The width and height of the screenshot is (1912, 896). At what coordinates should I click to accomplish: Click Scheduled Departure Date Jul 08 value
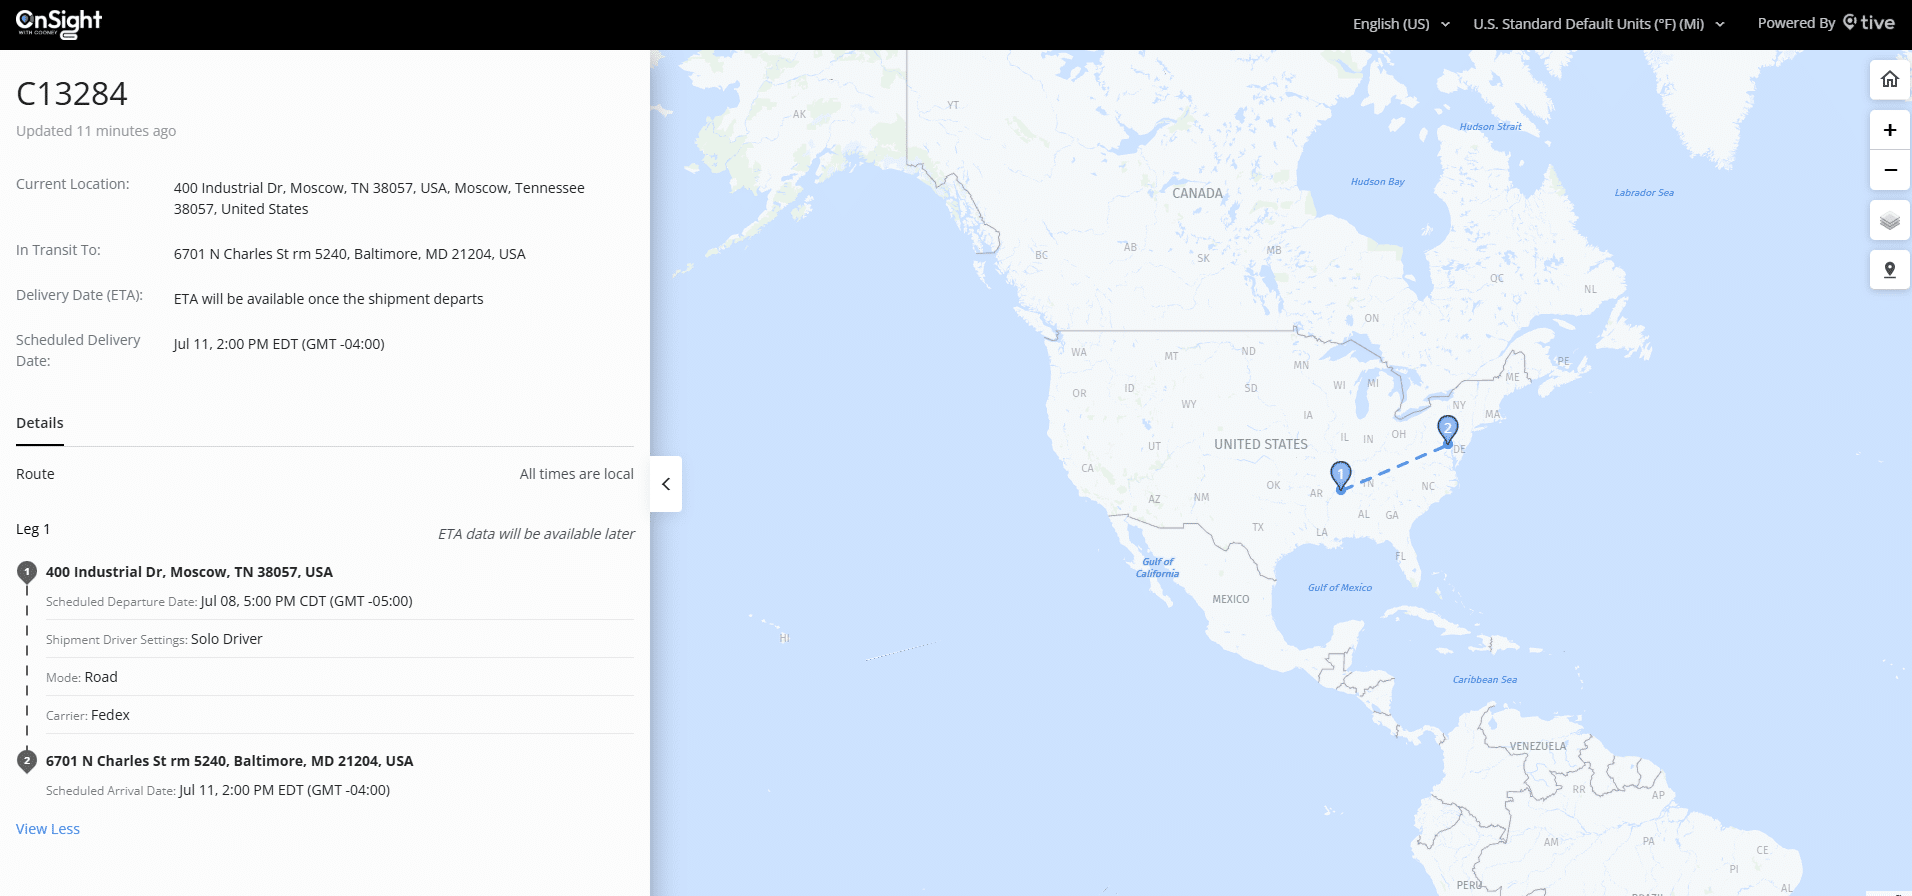(x=306, y=601)
